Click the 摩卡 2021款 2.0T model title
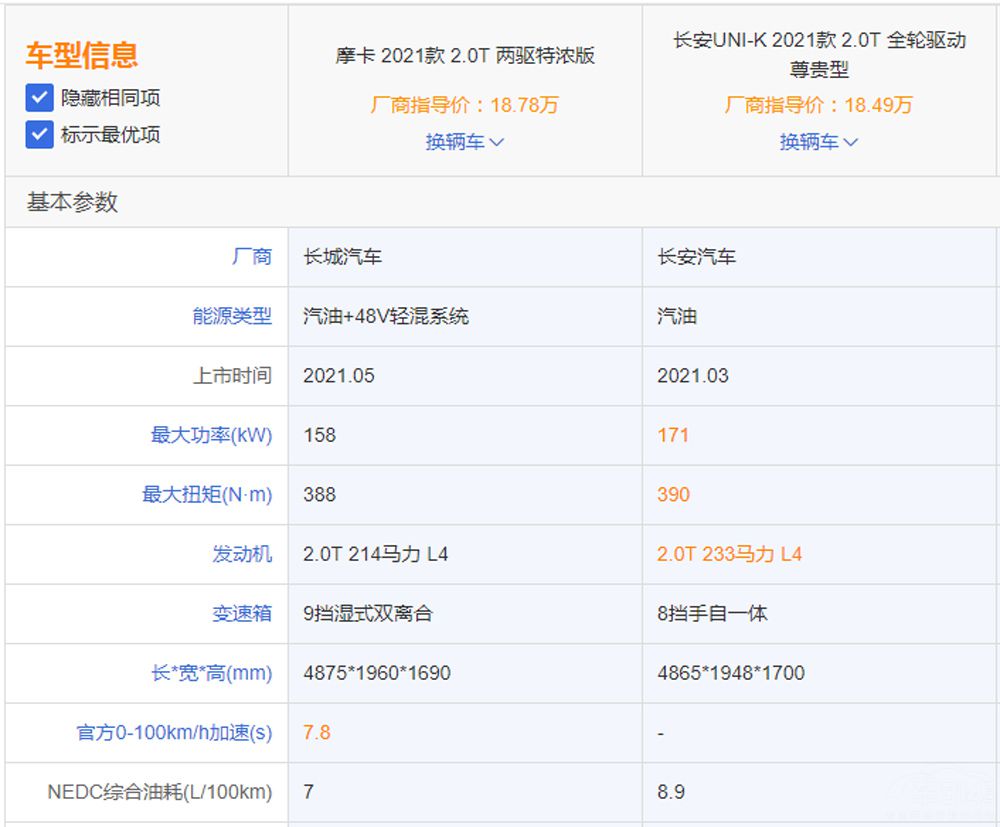The width and height of the screenshot is (1000, 827). click(x=465, y=56)
